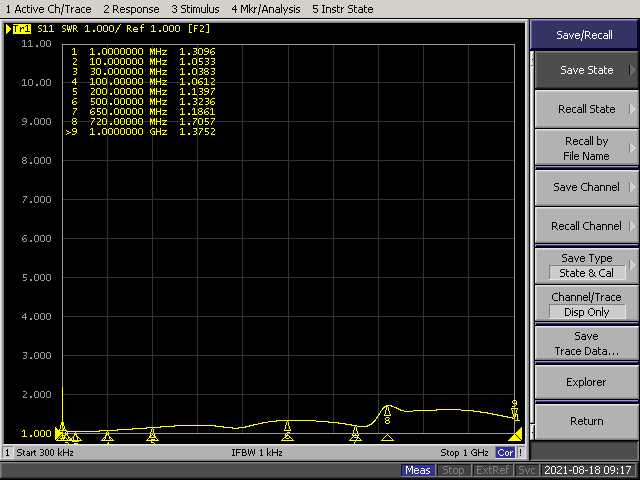The width and height of the screenshot is (640, 480).
Task: Select marker 6 at 500 MHz
Action: pos(287,427)
